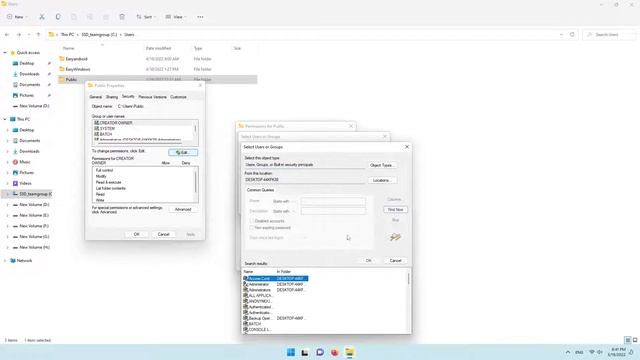The width and height of the screenshot is (640, 360).
Task: Click the Cut scissors icon in Explorer toolbar
Action: [42, 17]
